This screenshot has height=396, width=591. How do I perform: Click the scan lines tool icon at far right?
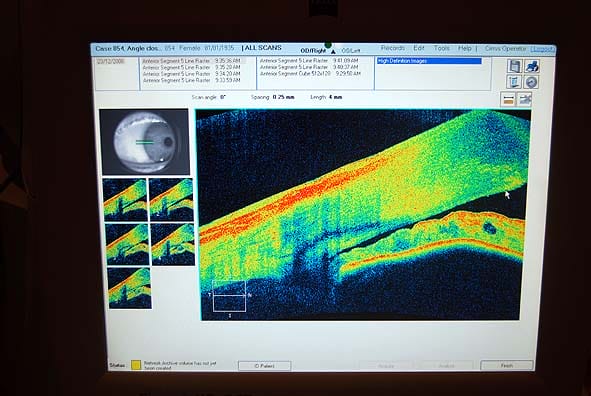coord(525,99)
